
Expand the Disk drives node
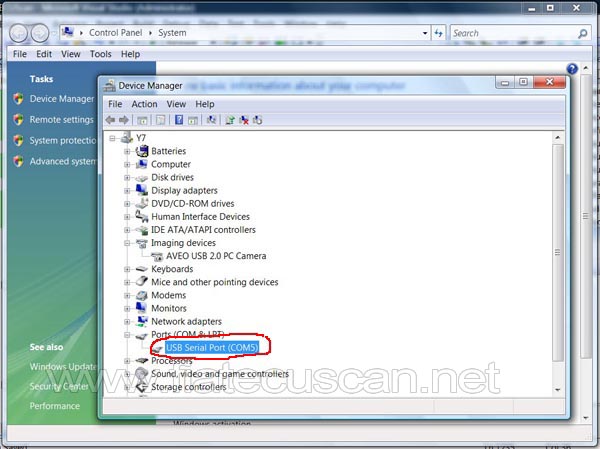128,177
